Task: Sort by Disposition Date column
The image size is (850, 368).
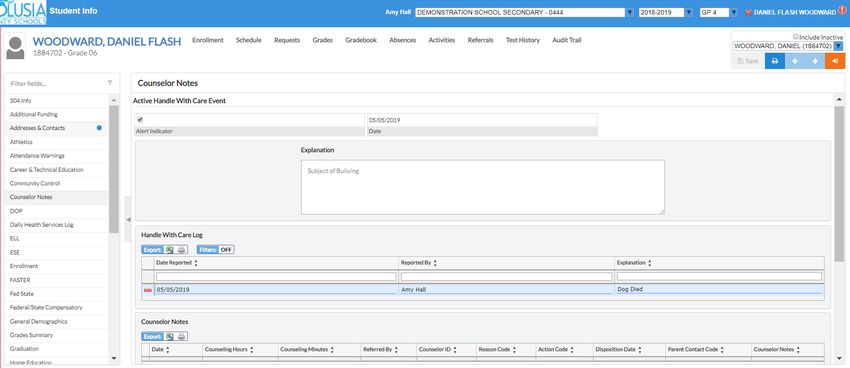Action: 640,350
